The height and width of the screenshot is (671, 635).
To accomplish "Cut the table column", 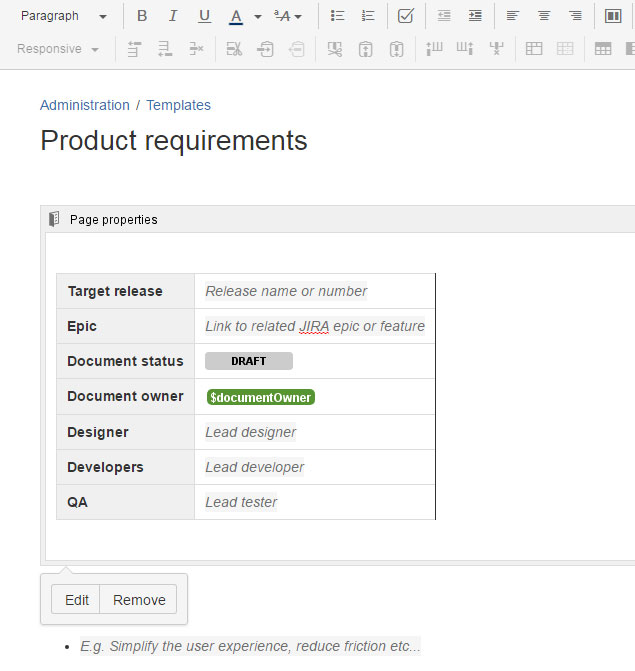I will (x=335, y=49).
